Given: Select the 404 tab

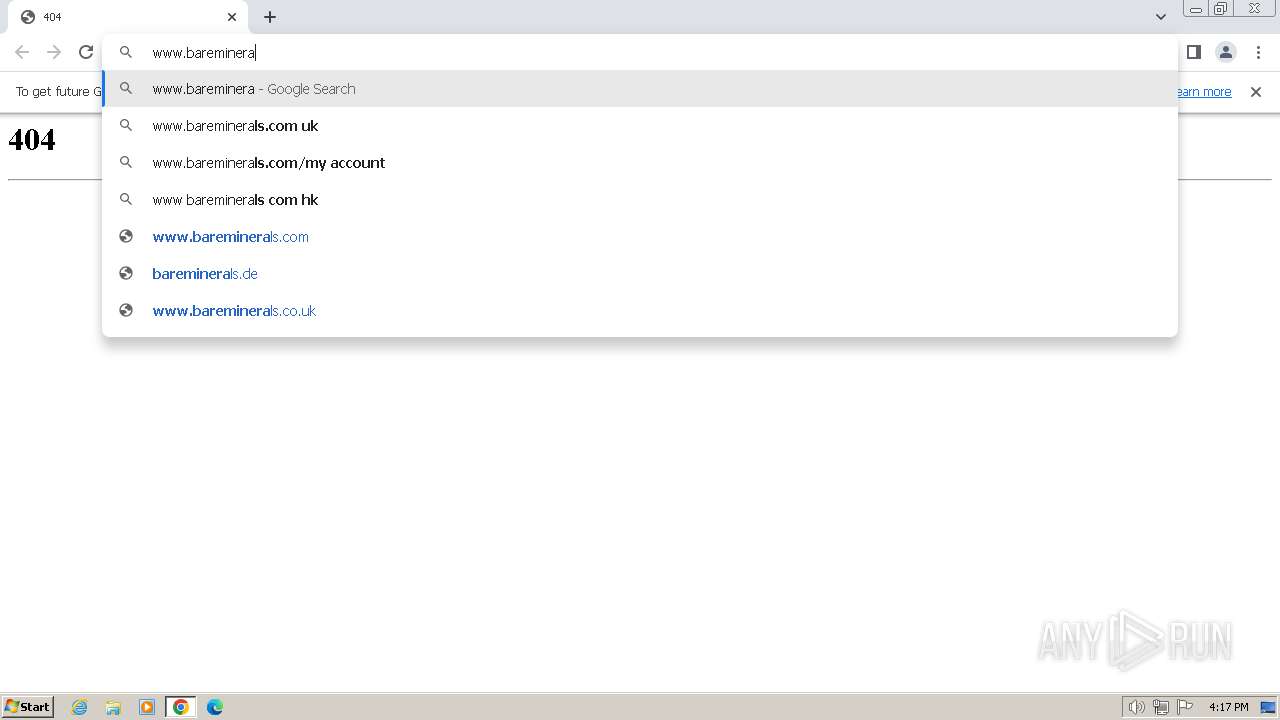Looking at the screenshot, I should (128, 17).
